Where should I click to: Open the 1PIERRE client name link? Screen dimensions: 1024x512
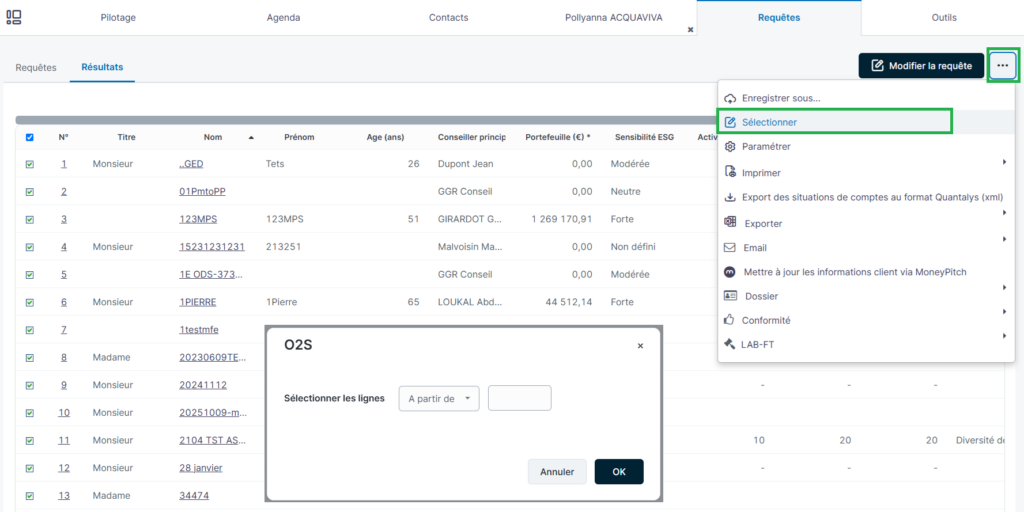coord(198,302)
